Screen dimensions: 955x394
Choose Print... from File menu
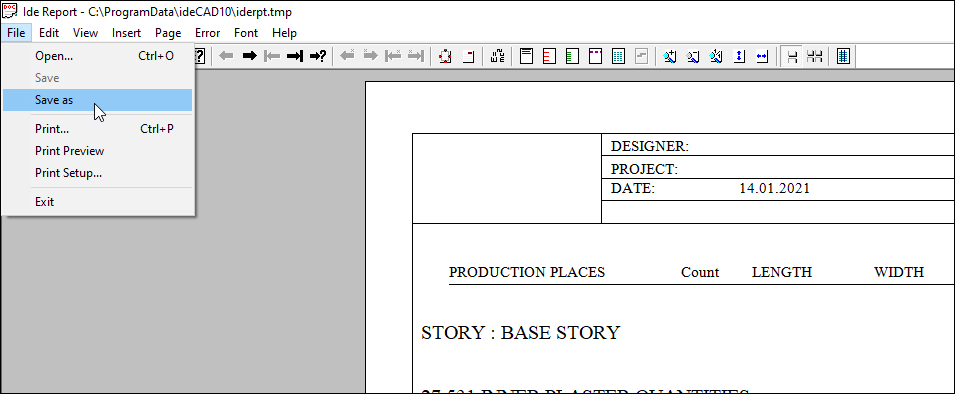(x=97, y=129)
